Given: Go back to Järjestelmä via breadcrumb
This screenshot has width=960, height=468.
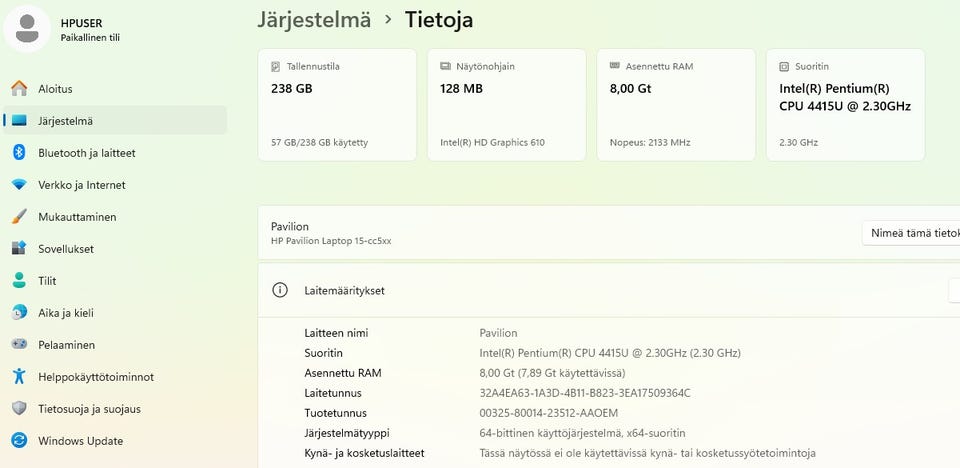Looking at the screenshot, I should pyautogui.click(x=314, y=19).
